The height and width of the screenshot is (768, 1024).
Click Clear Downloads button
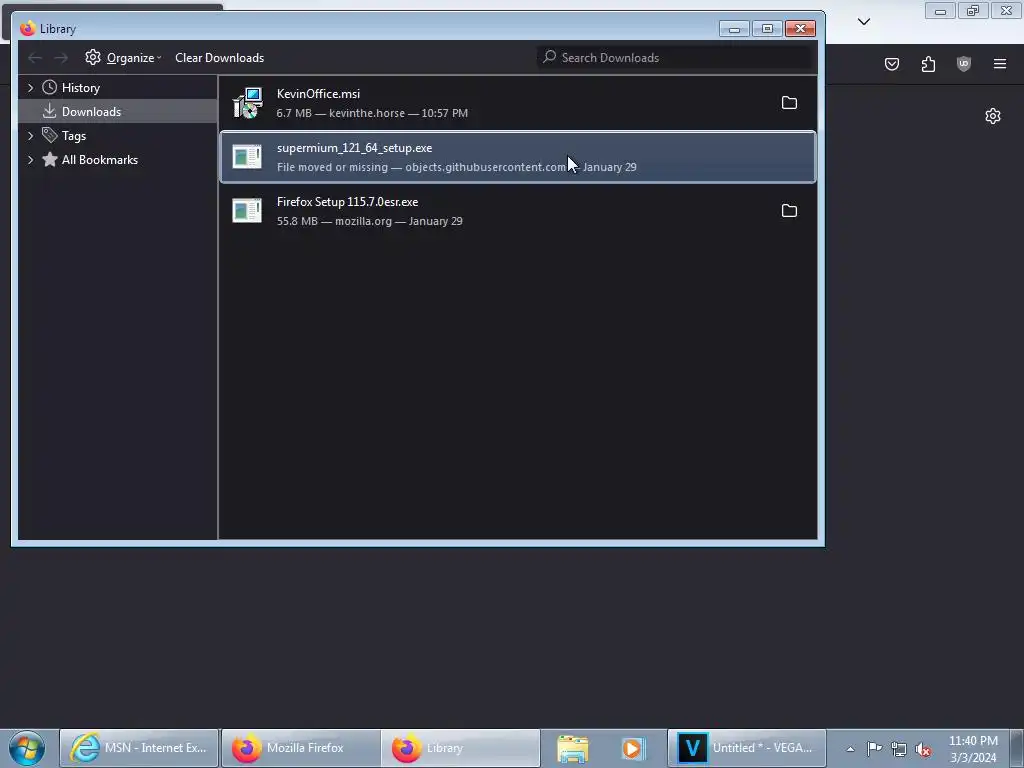click(219, 57)
